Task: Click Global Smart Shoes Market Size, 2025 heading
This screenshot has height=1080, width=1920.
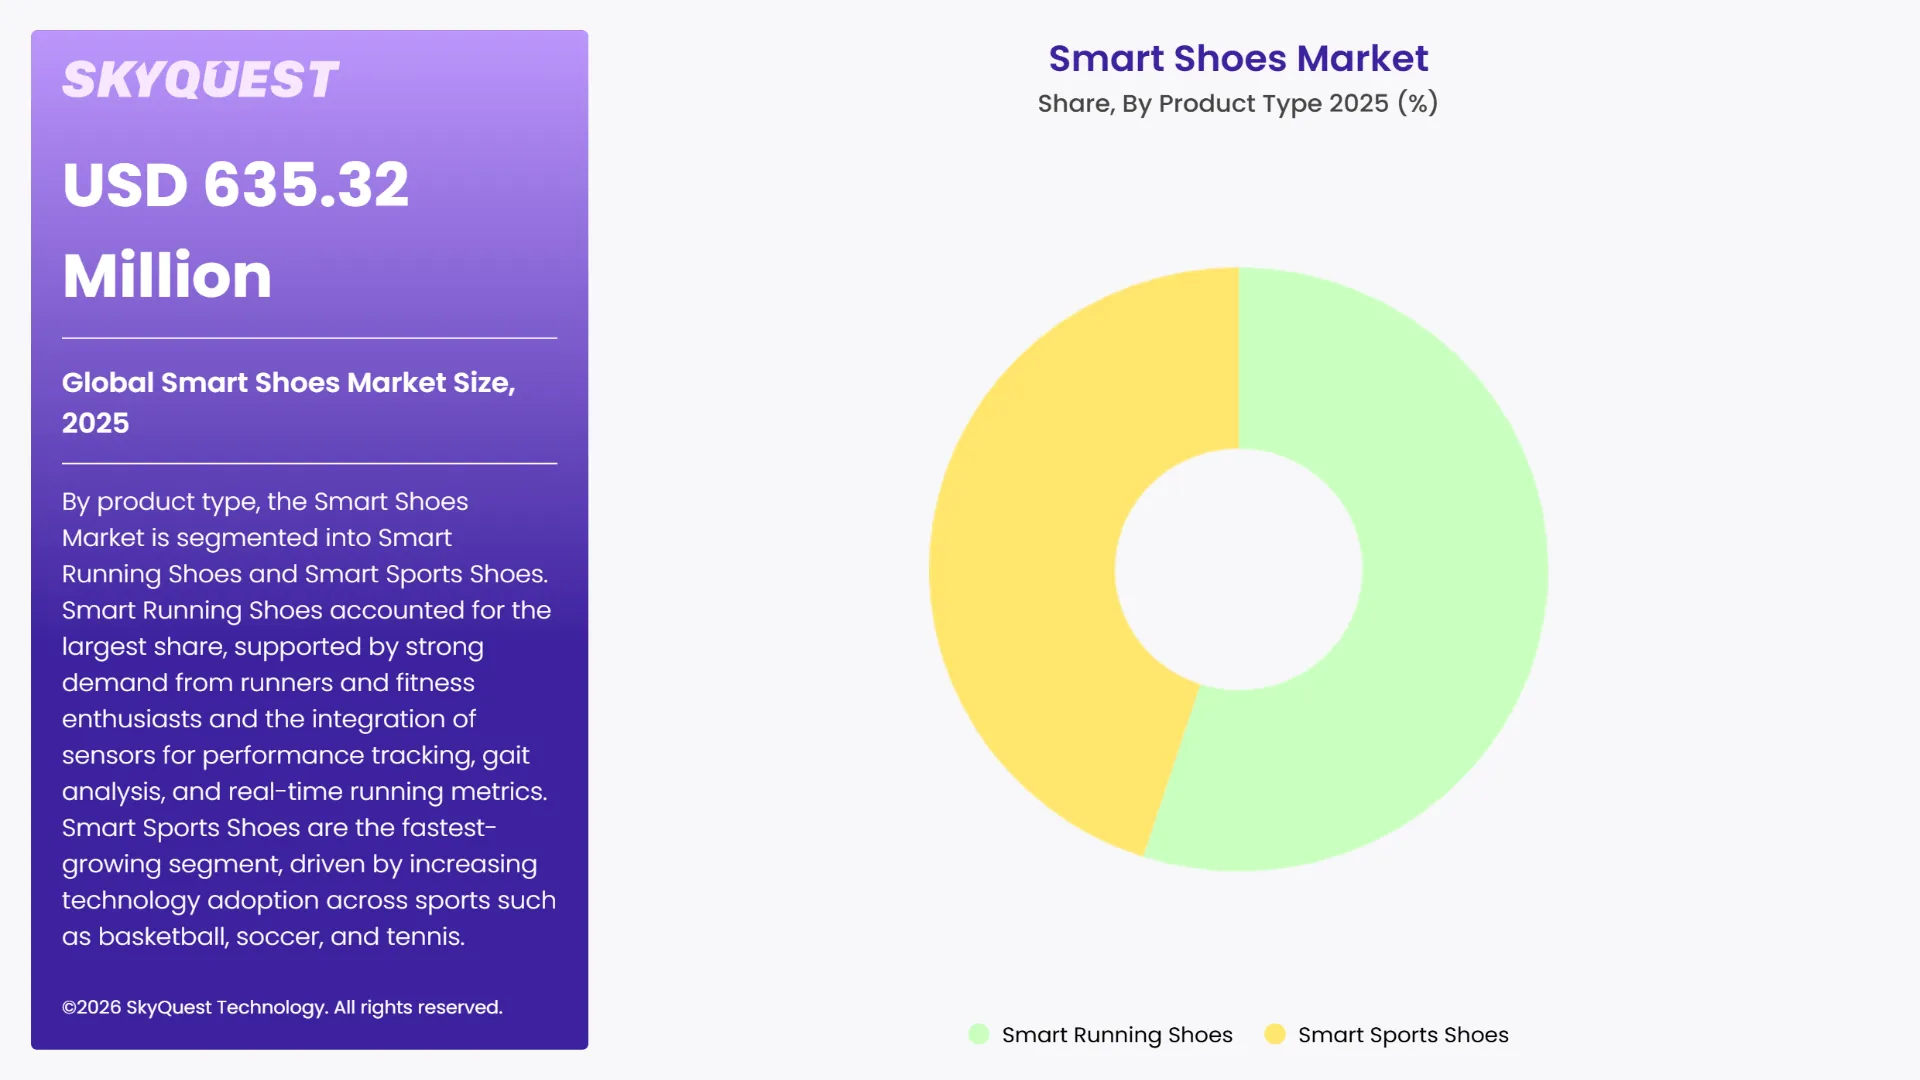Action: pyautogui.click(x=288, y=402)
